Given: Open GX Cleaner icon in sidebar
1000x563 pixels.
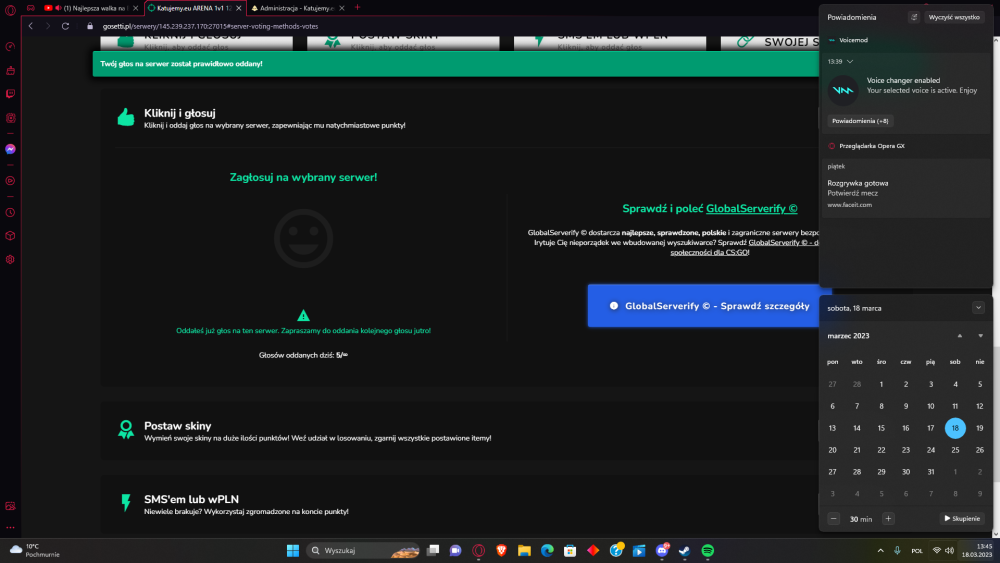Looking at the screenshot, I should tap(10, 71).
